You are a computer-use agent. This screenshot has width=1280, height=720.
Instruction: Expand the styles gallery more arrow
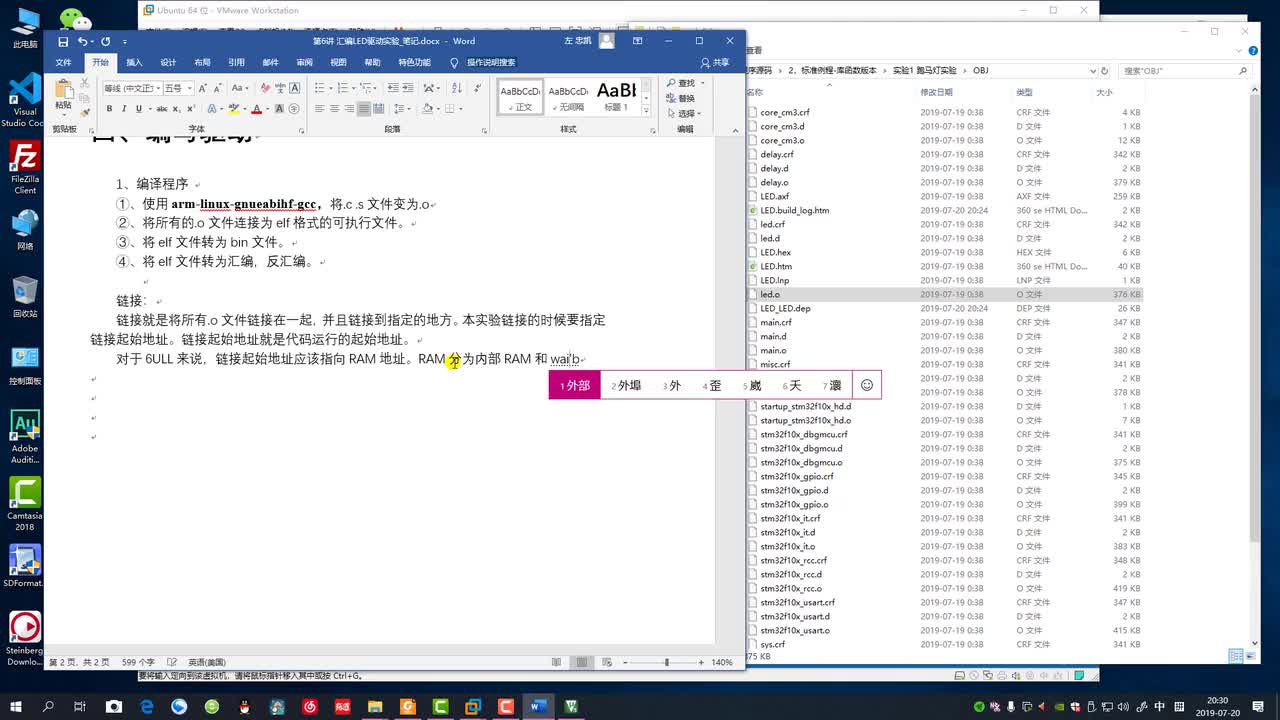pyautogui.click(x=648, y=109)
